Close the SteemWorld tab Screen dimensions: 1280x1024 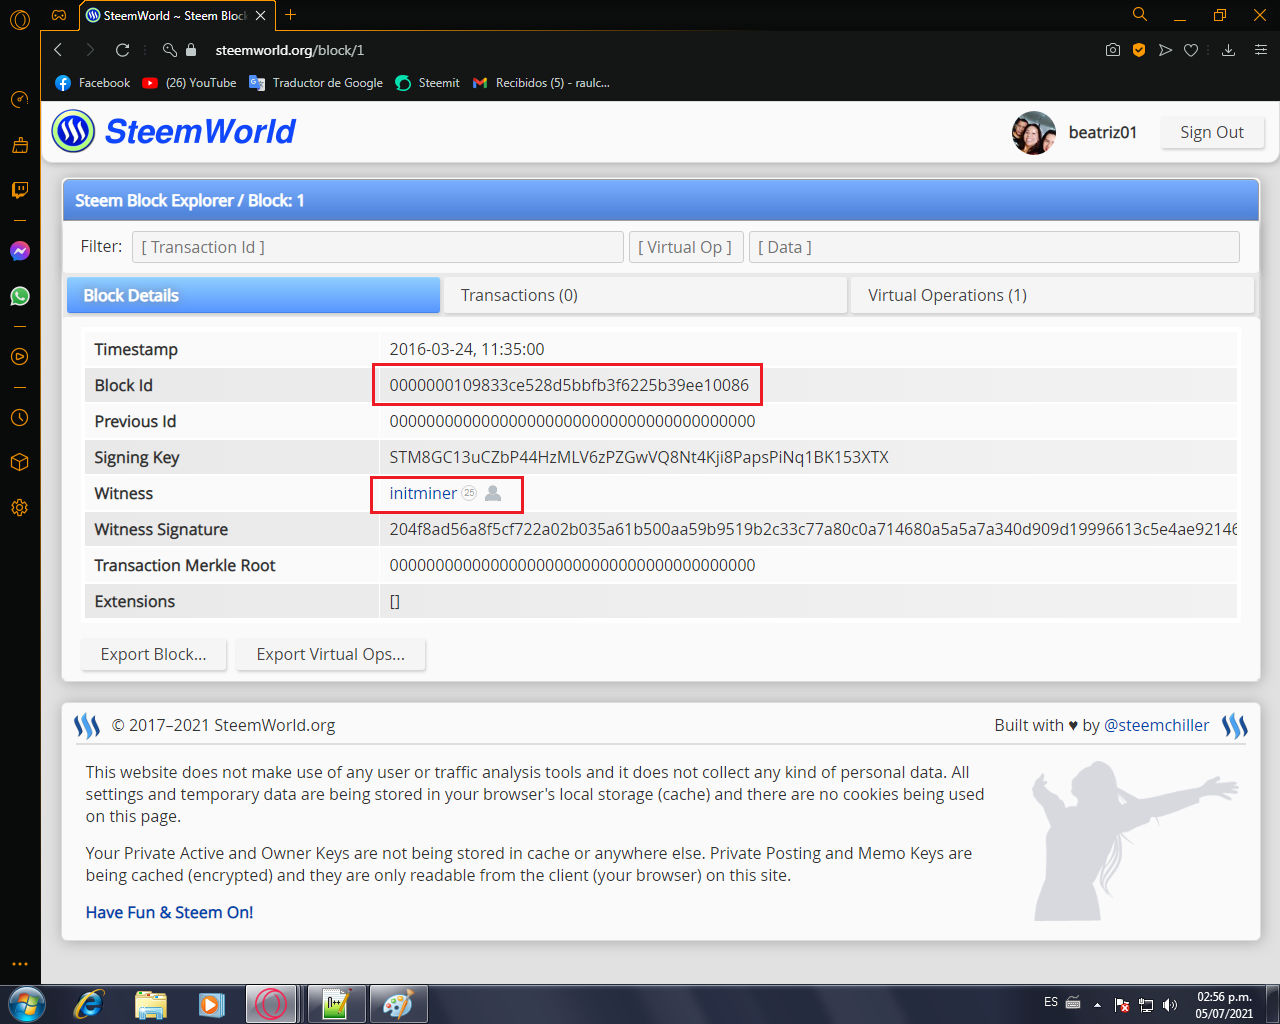click(260, 16)
